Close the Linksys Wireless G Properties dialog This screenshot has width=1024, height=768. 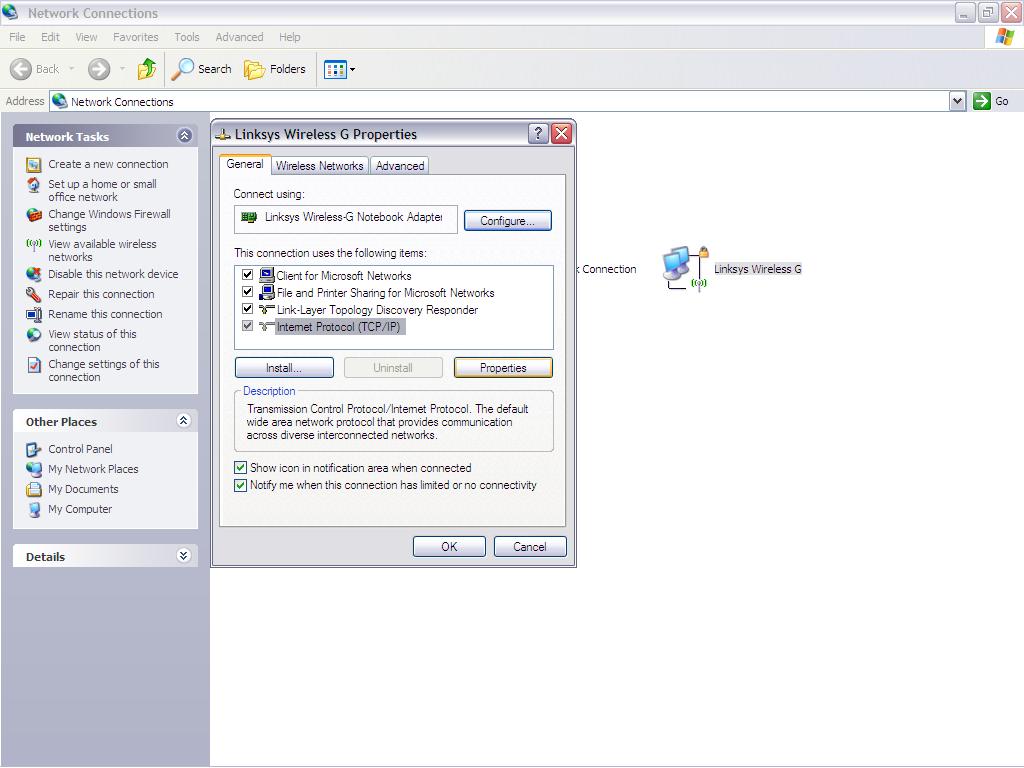coord(562,134)
